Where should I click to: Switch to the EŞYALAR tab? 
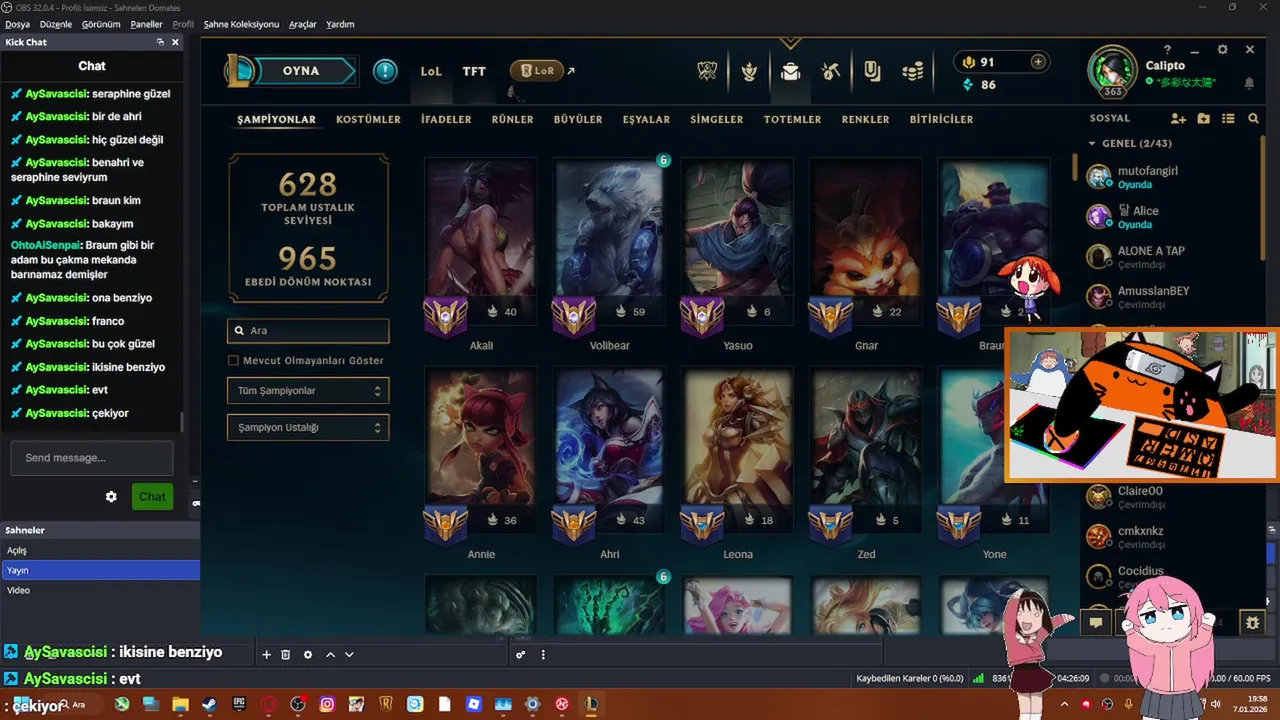pos(646,119)
